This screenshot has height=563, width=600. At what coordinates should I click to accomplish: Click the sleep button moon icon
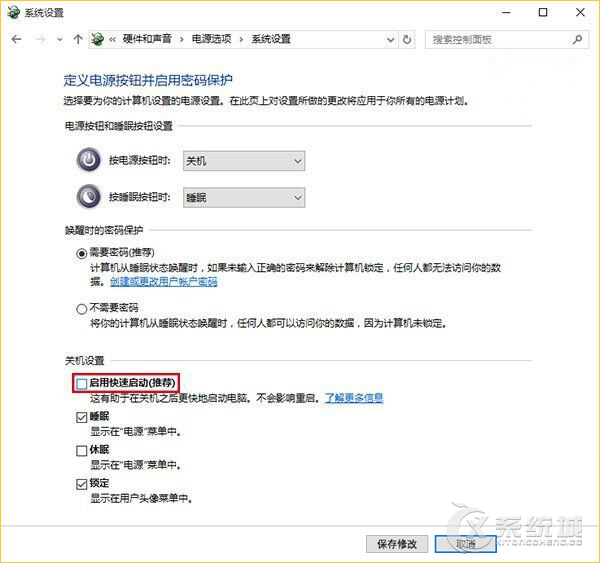pos(89,197)
